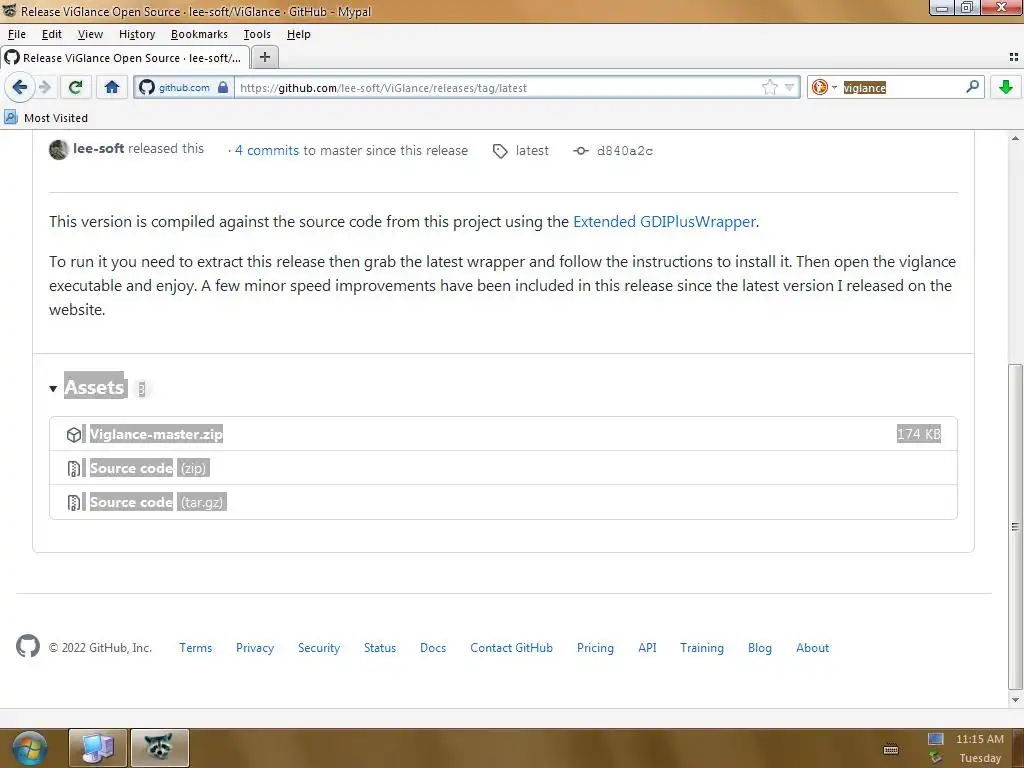Open the Downloads green arrow button

[1006, 87]
